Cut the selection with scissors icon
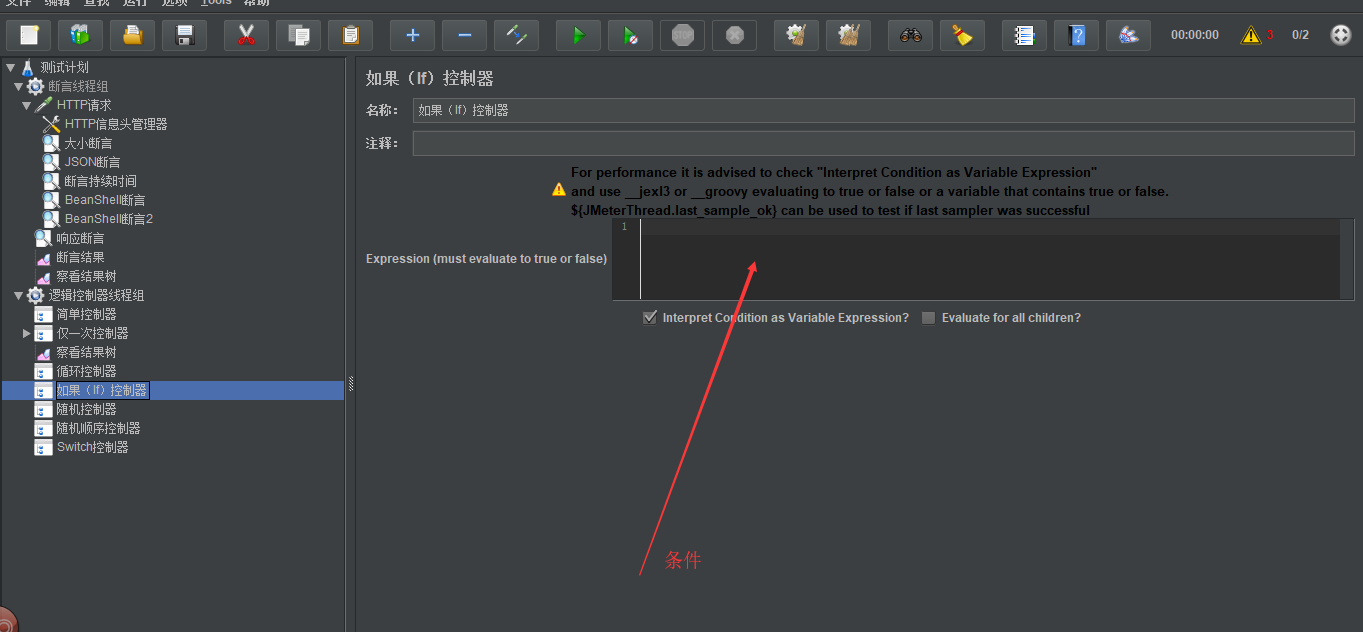 (246, 35)
